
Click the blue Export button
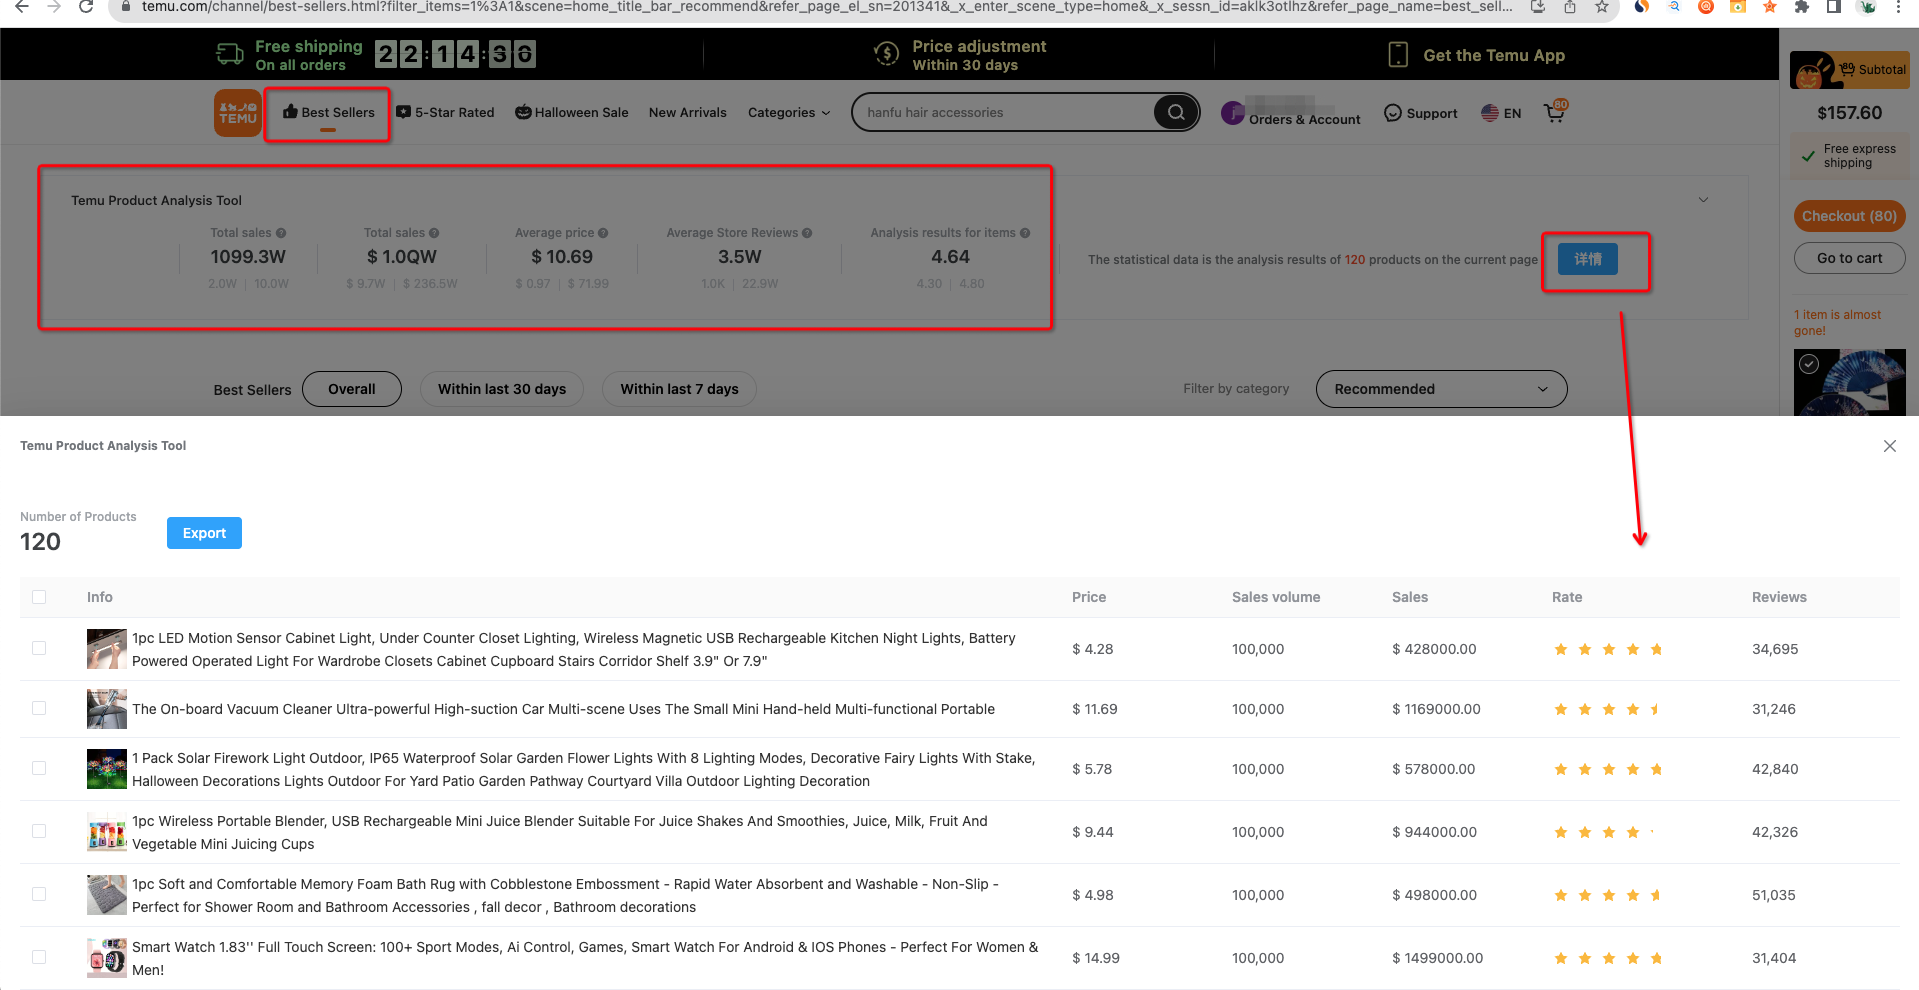pyautogui.click(x=204, y=533)
